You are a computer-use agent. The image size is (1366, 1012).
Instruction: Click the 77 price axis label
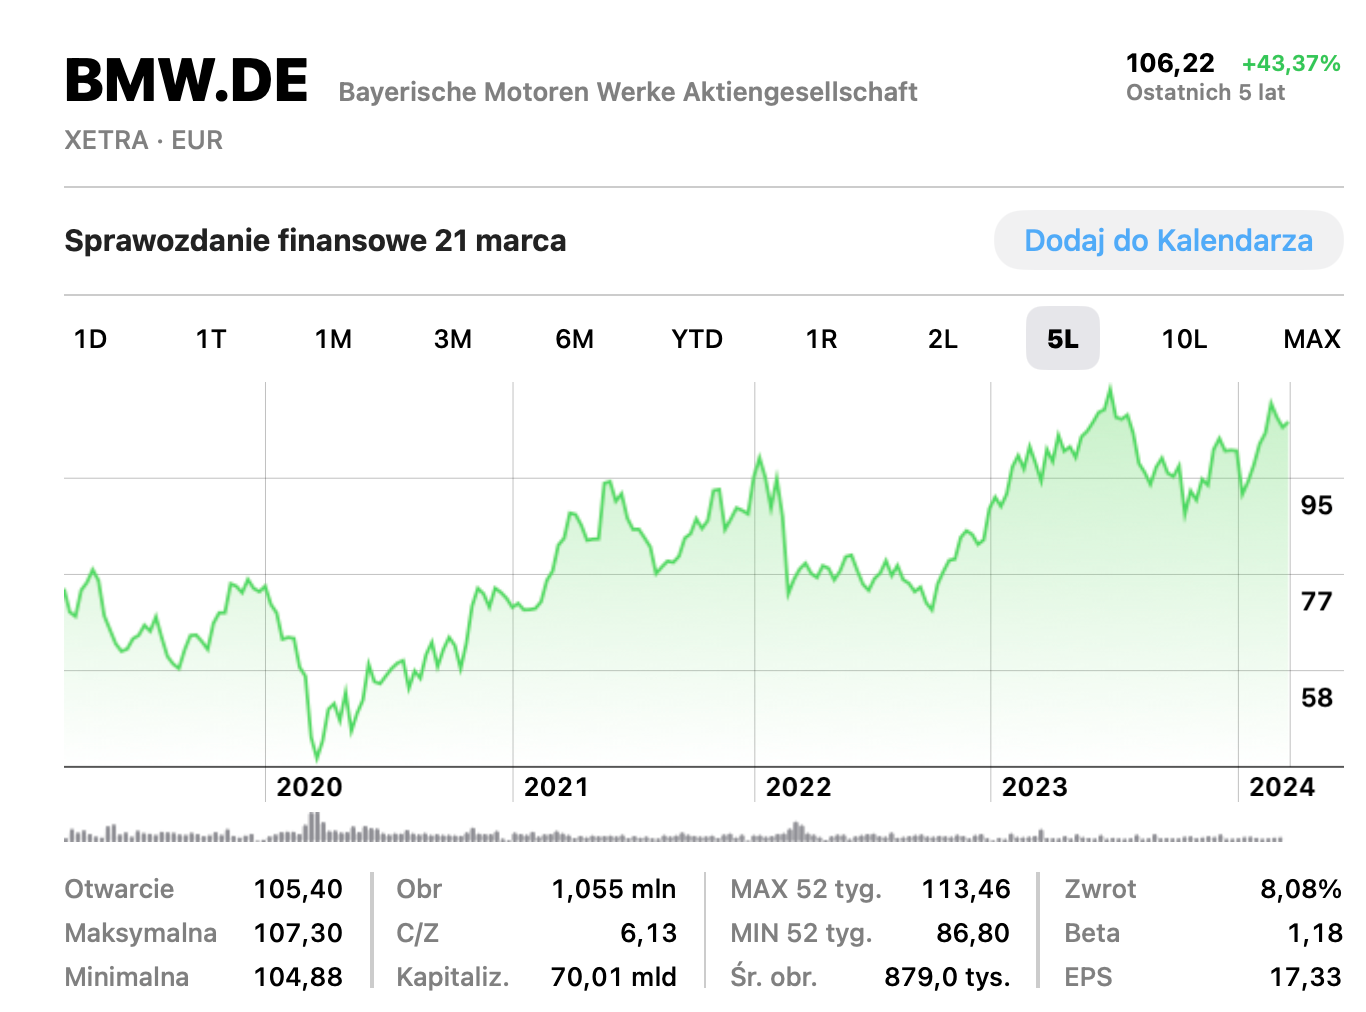pyautogui.click(x=1317, y=601)
